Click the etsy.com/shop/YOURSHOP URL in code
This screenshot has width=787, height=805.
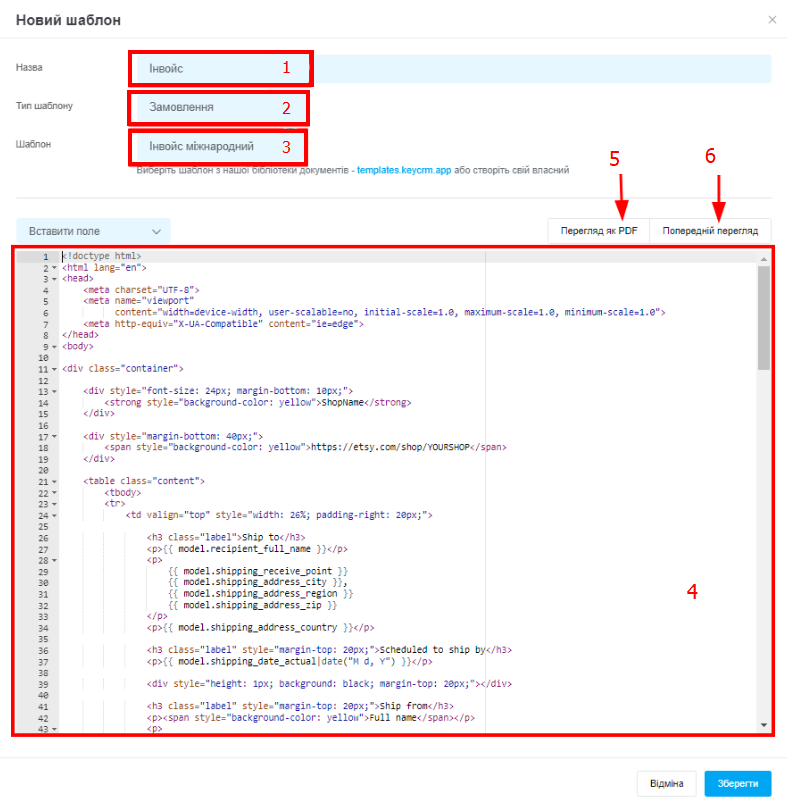coord(390,447)
